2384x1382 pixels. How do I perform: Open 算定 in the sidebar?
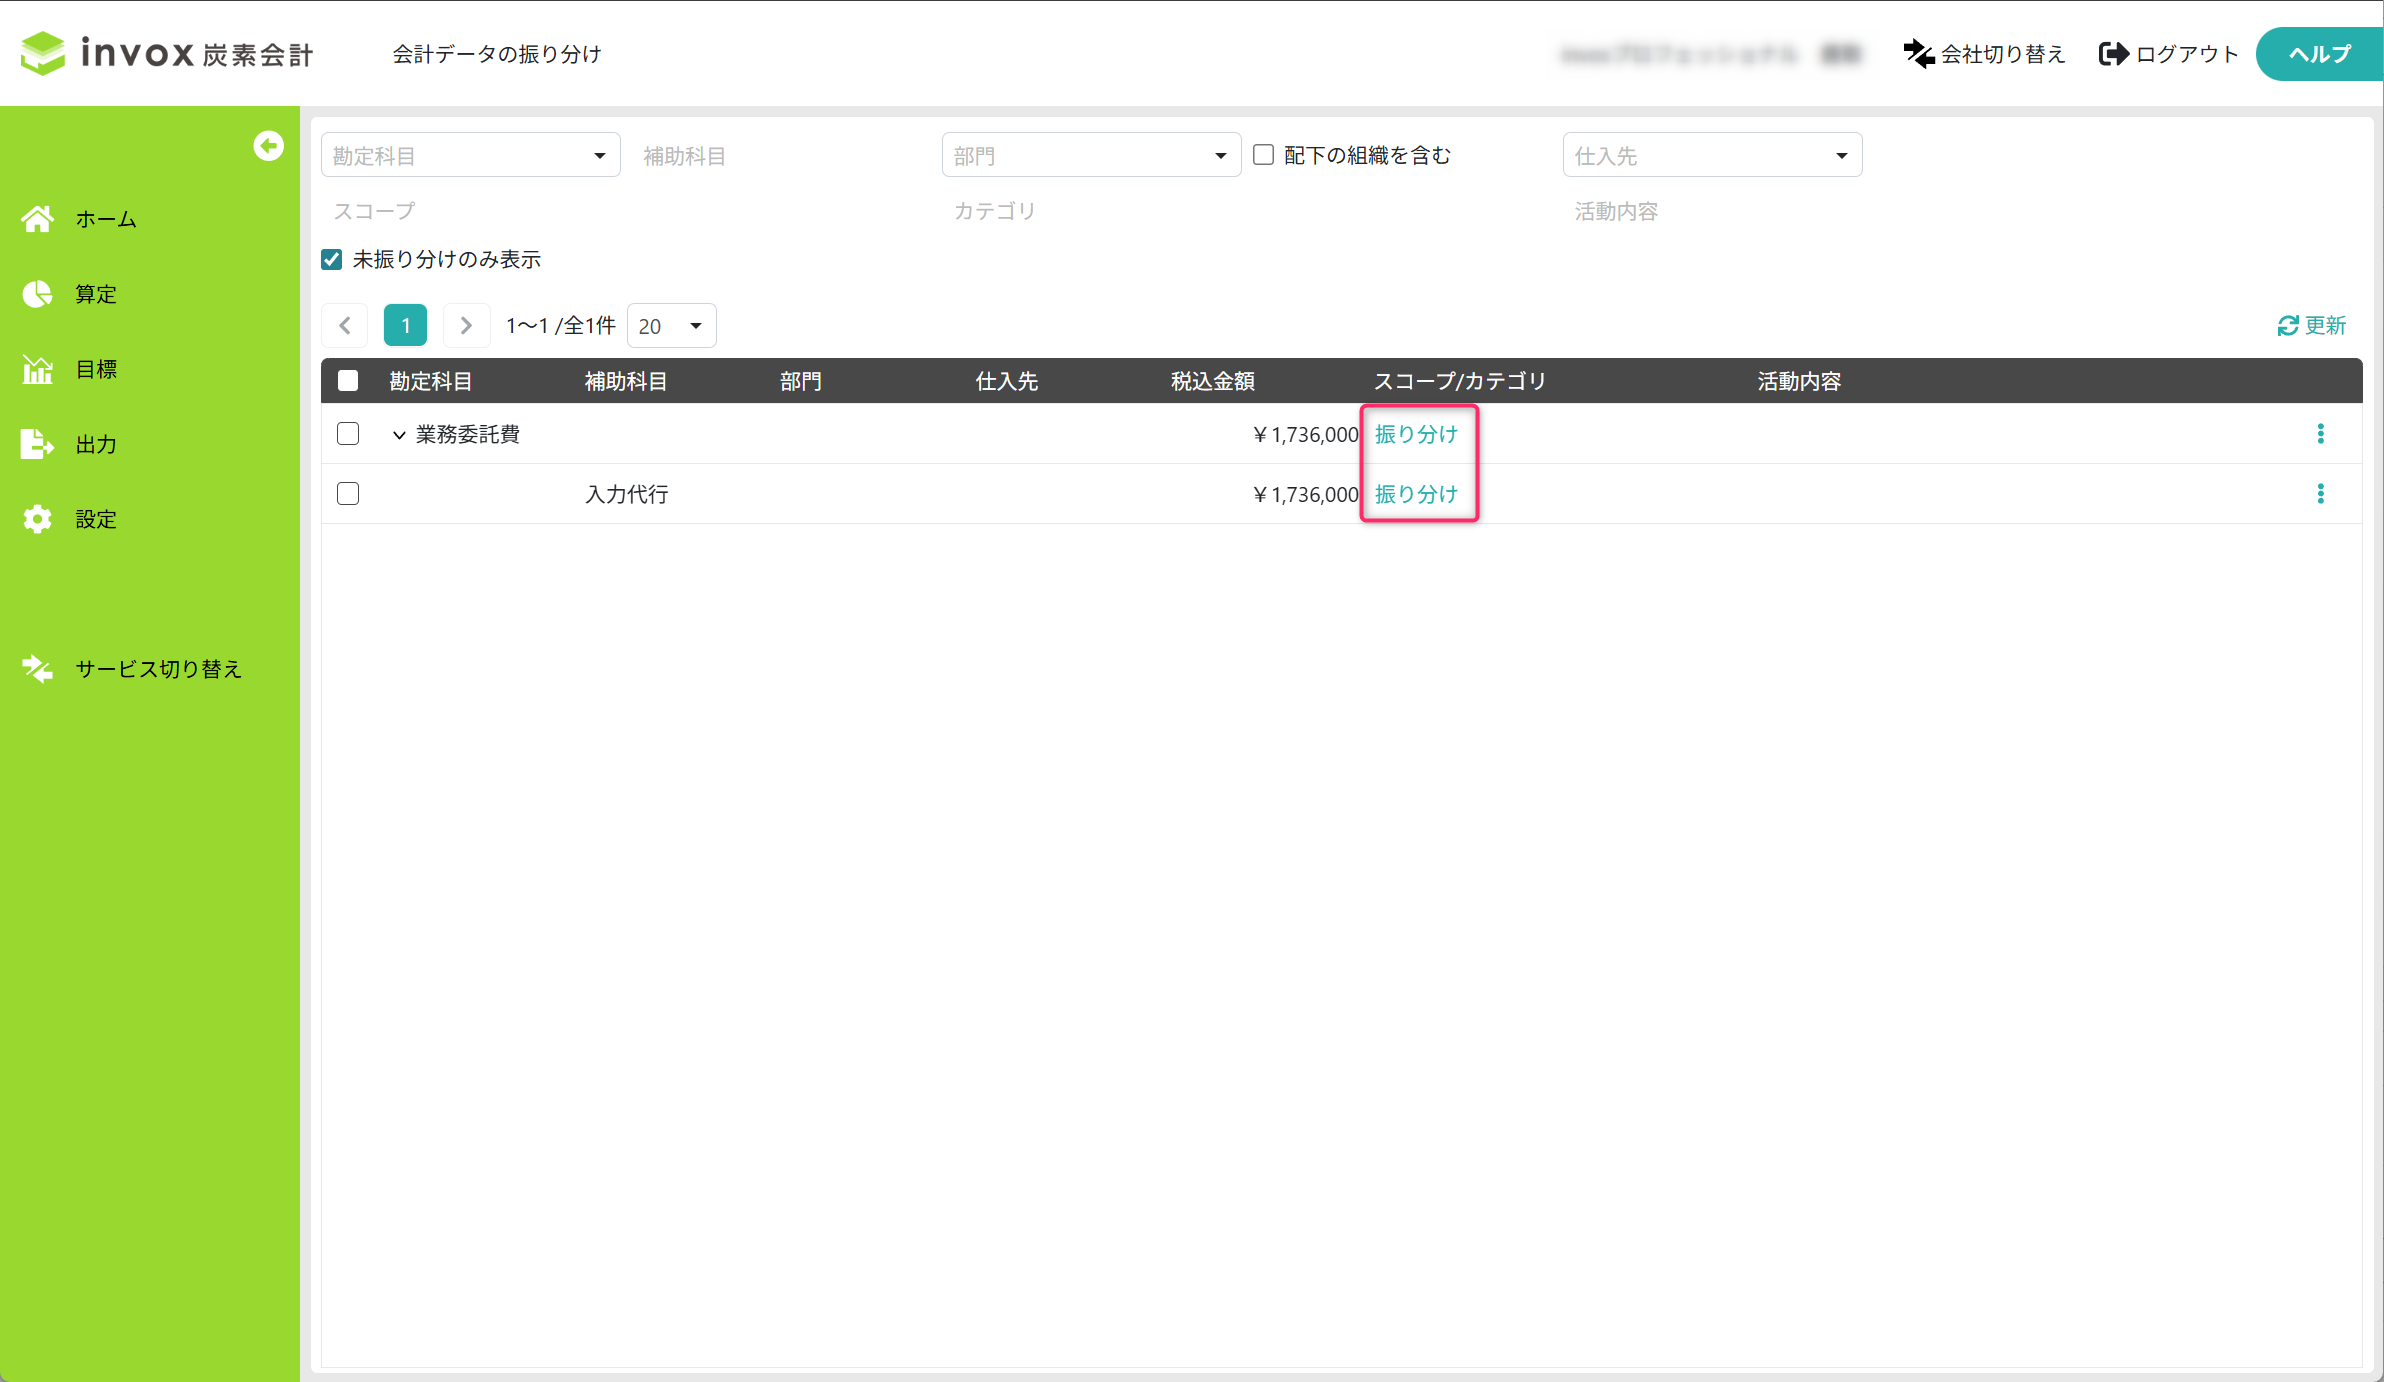tap(95, 294)
